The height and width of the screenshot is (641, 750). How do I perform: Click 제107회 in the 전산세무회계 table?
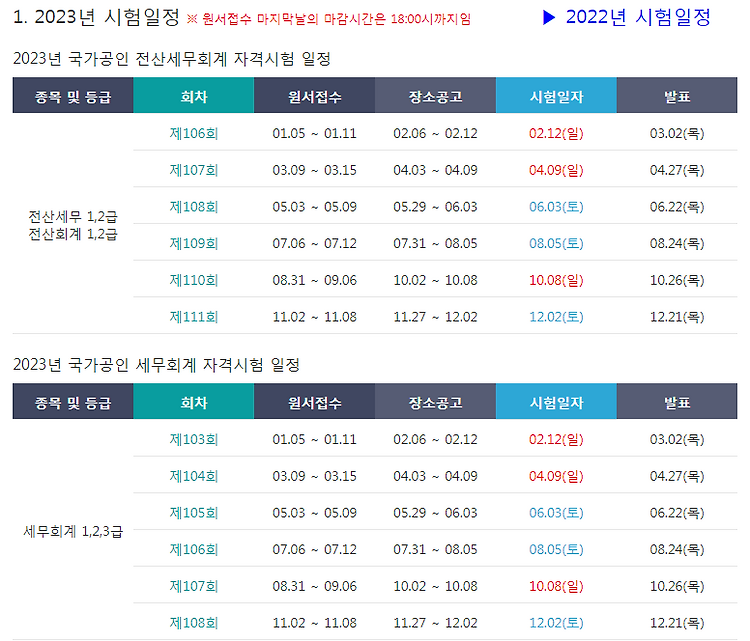click(194, 170)
